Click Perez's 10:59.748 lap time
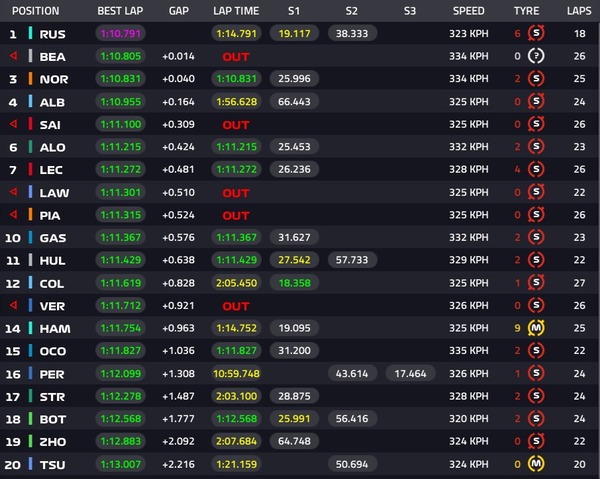Image resolution: width=600 pixels, height=479 pixels. (236, 373)
